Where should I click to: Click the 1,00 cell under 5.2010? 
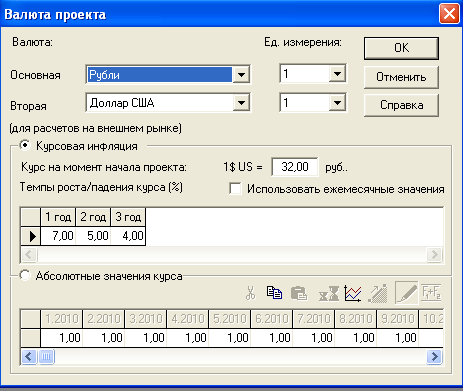(x=230, y=338)
